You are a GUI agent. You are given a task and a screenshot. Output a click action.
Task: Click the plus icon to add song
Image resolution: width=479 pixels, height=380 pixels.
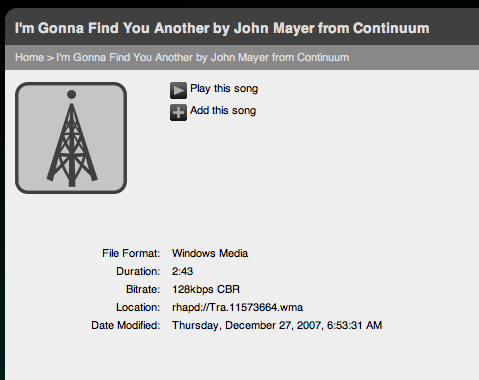pos(178,112)
